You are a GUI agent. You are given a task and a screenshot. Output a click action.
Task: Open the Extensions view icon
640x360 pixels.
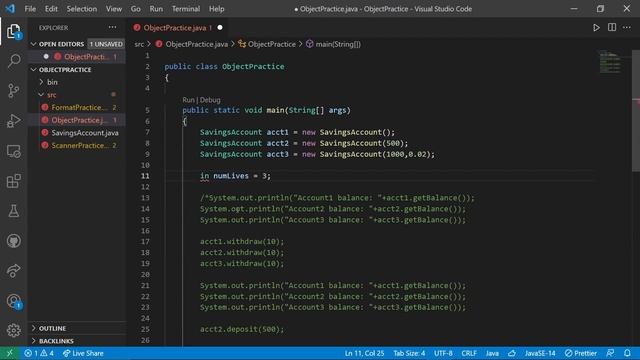click(x=13, y=181)
